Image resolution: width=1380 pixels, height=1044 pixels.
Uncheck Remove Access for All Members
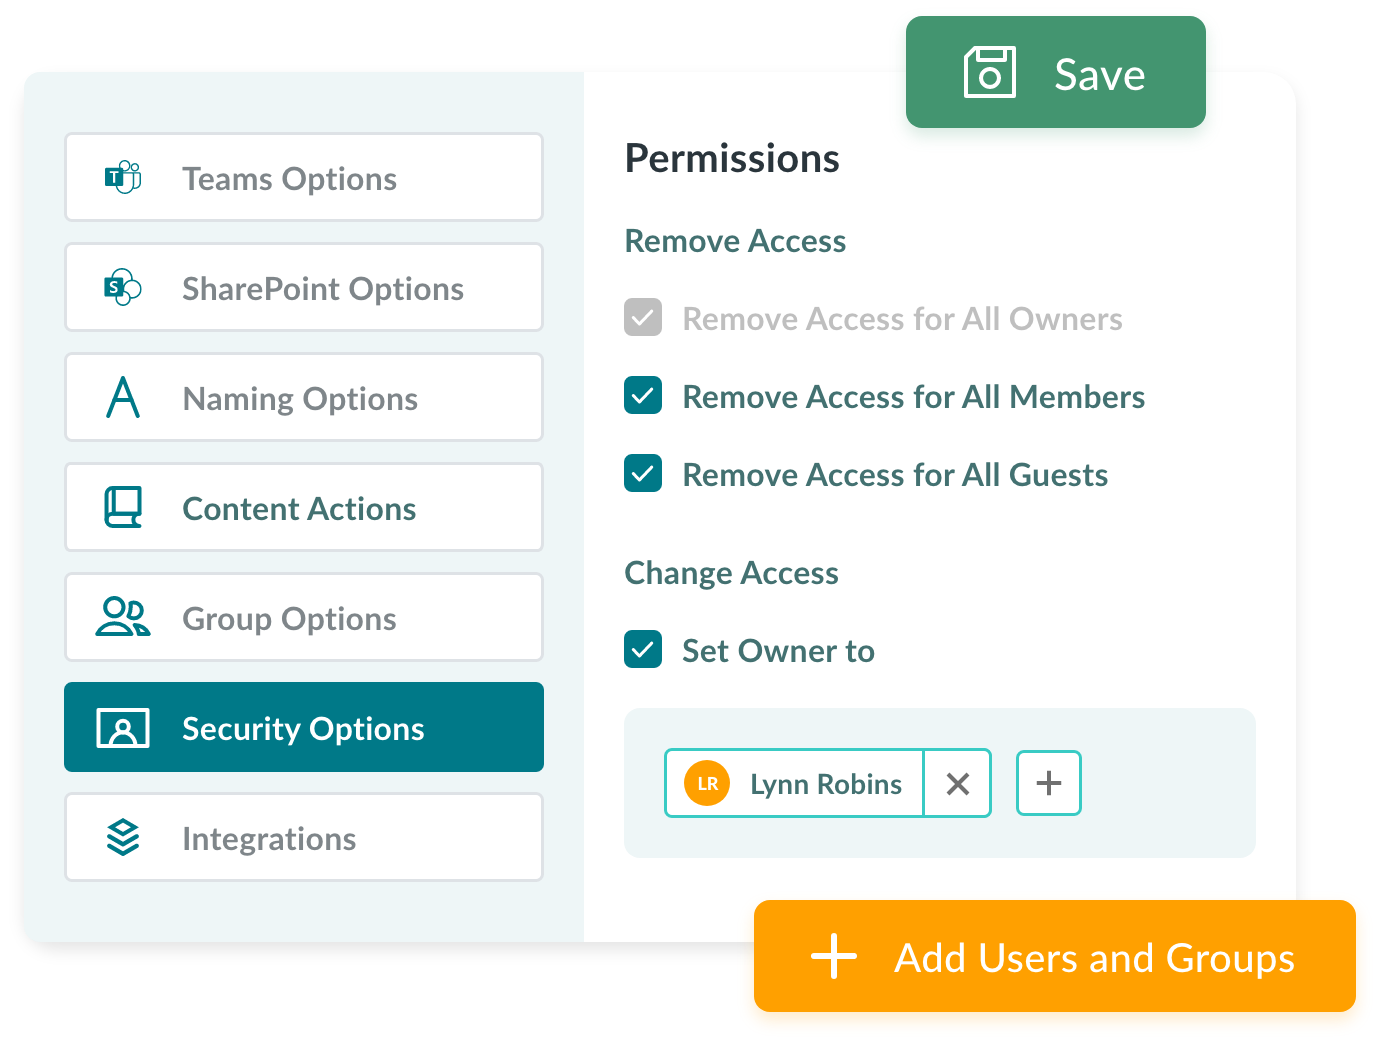[643, 396]
